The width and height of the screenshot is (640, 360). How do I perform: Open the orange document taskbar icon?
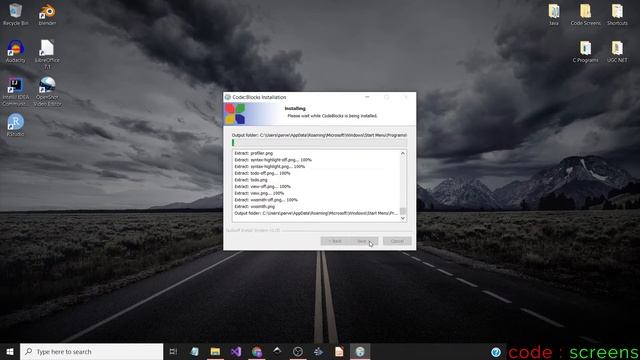click(339, 351)
